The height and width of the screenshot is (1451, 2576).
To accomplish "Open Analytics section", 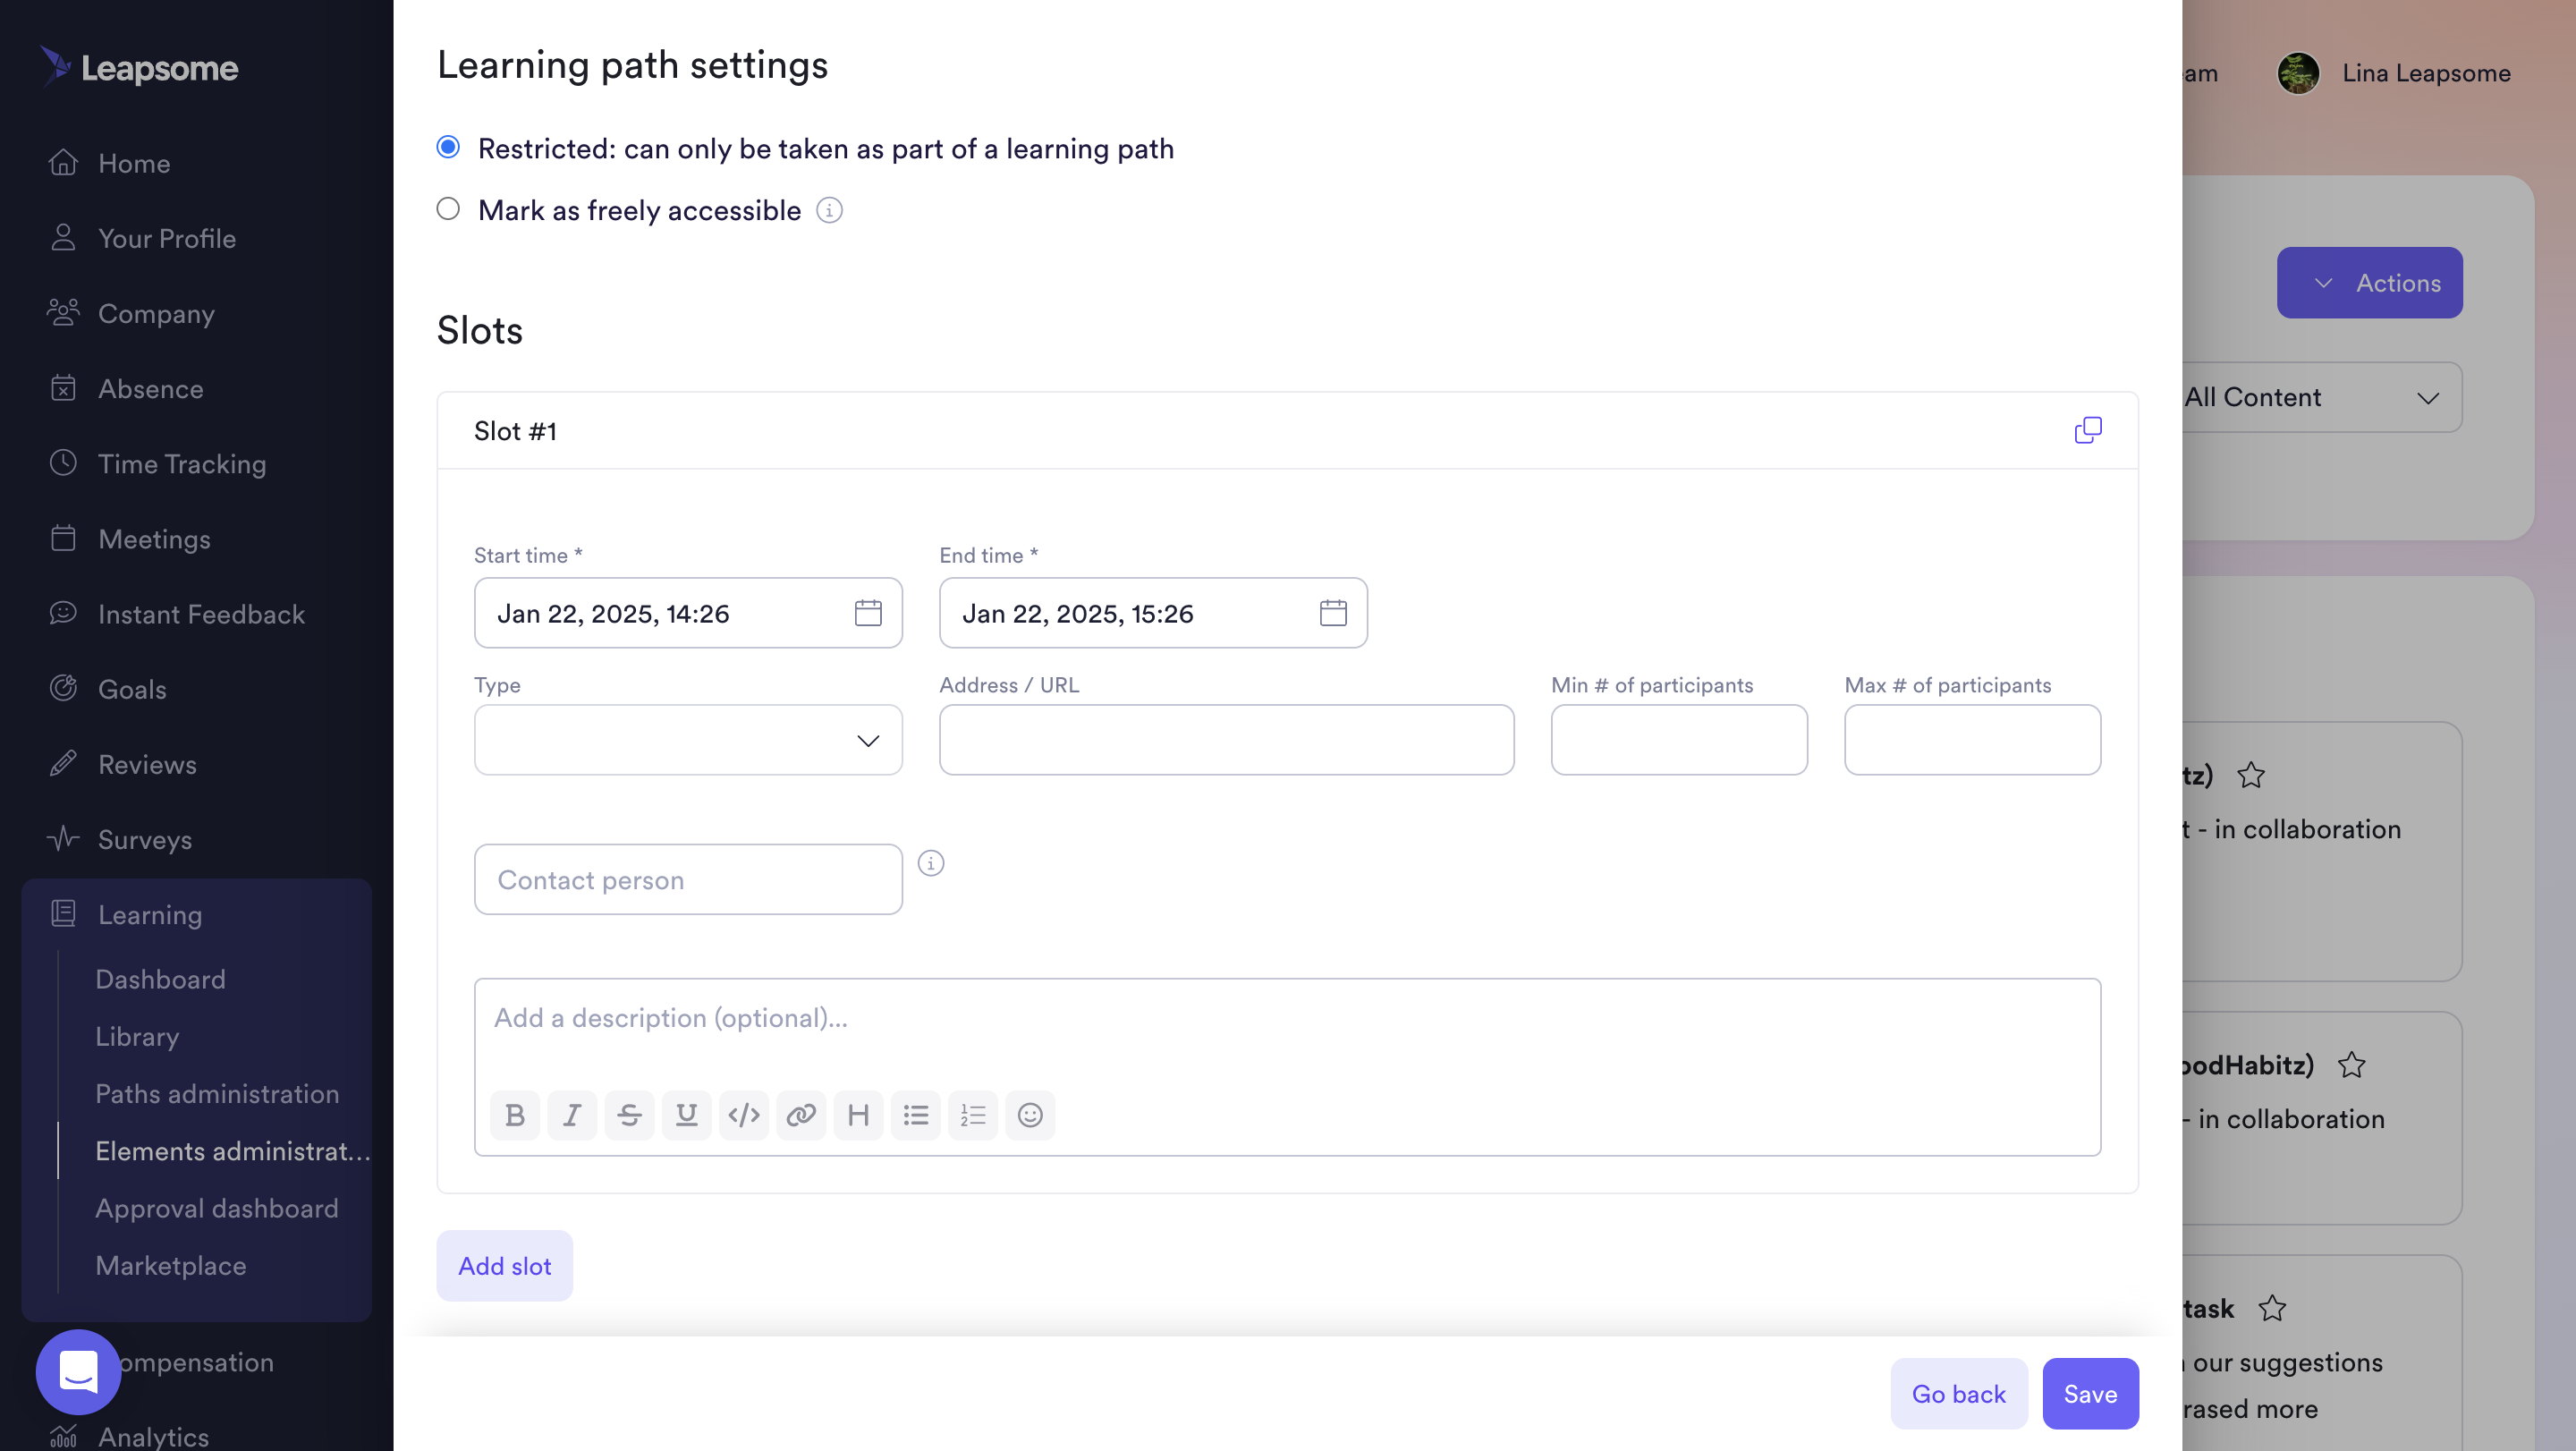I will (x=153, y=1436).
